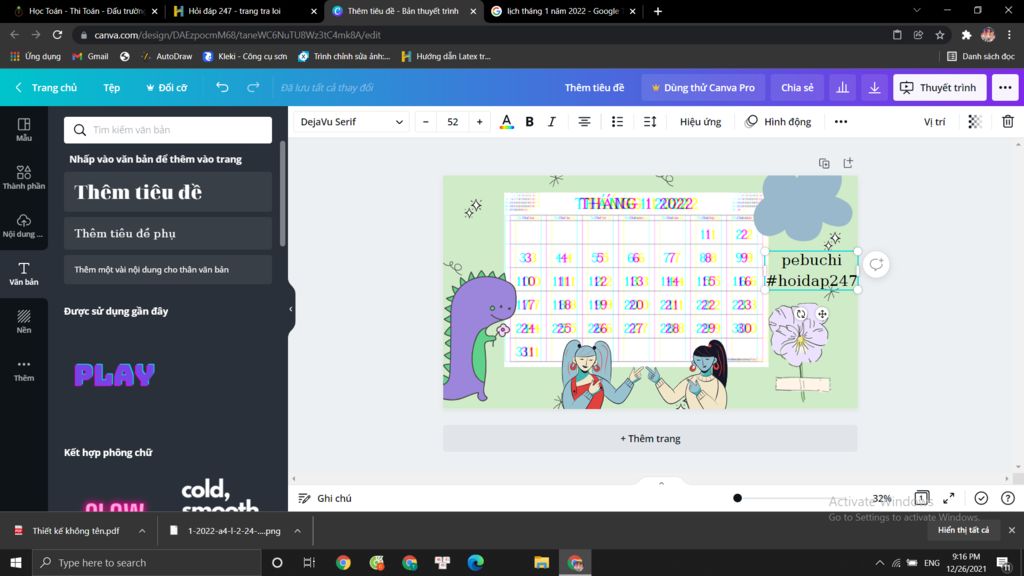
Task: Click Dùng thử Canva Pro
Action: (x=703, y=88)
